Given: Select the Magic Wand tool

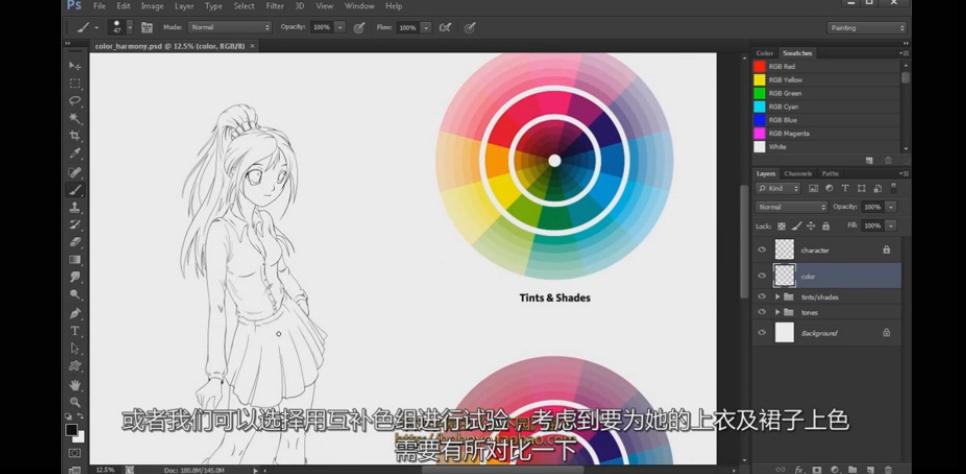Looking at the screenshot, I should (x=75, y=118).
